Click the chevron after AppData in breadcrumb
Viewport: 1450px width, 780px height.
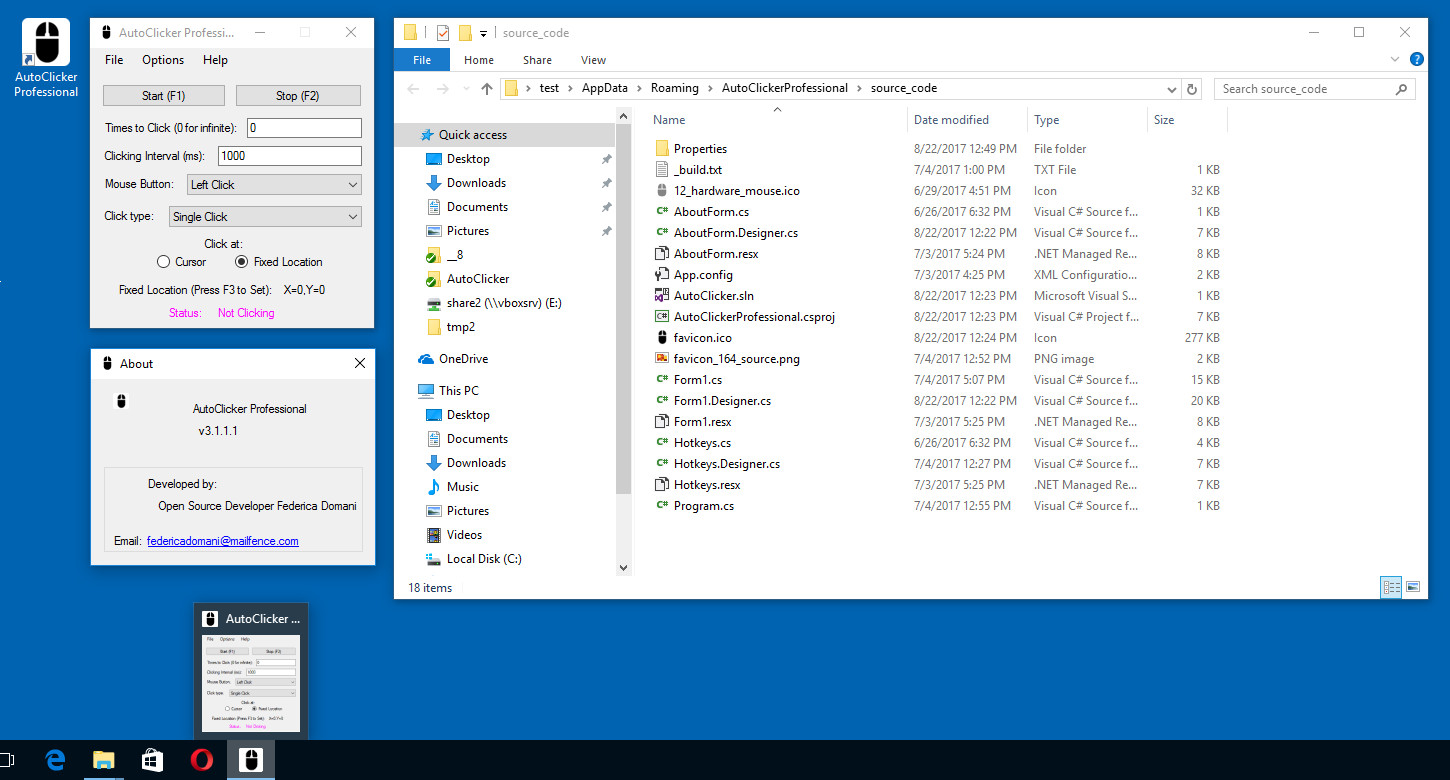(x=639, y=89)
